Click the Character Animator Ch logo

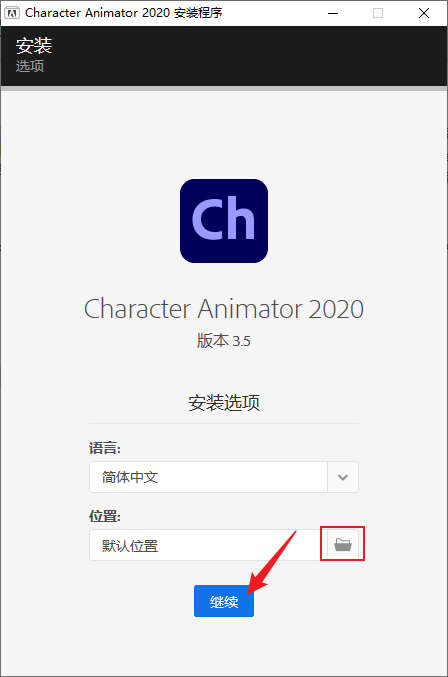coord(224,221)
